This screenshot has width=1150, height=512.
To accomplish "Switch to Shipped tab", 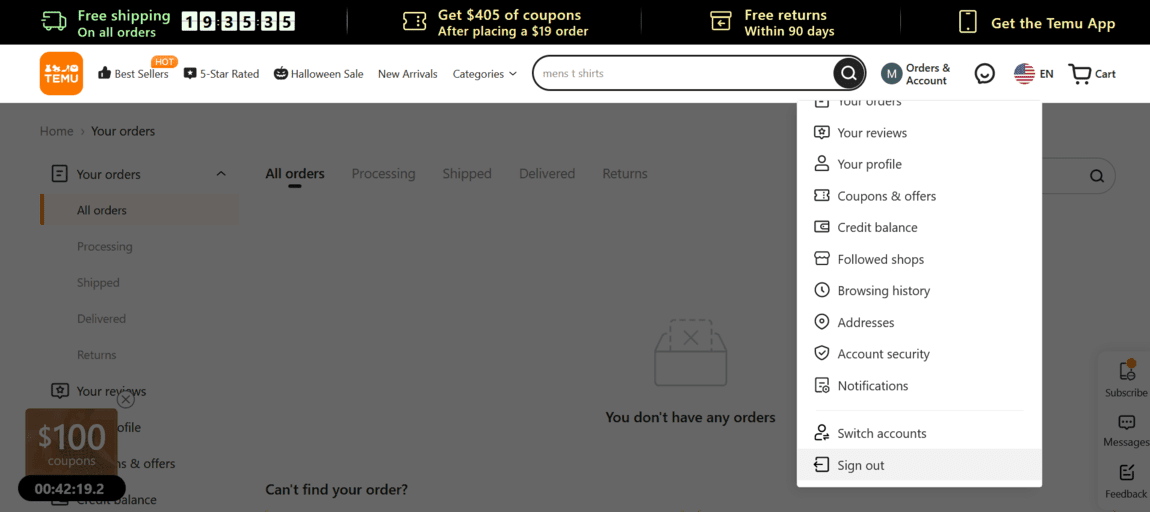I will click(466, 174).
